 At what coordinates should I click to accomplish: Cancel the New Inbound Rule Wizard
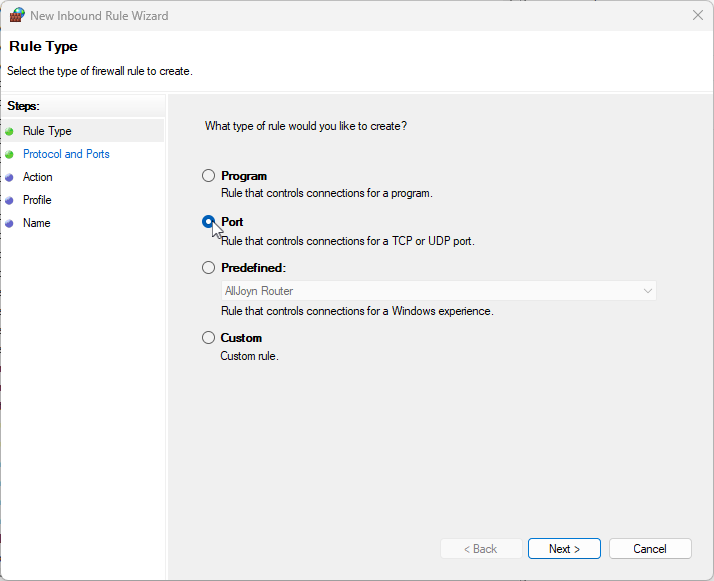click(650, 549)
